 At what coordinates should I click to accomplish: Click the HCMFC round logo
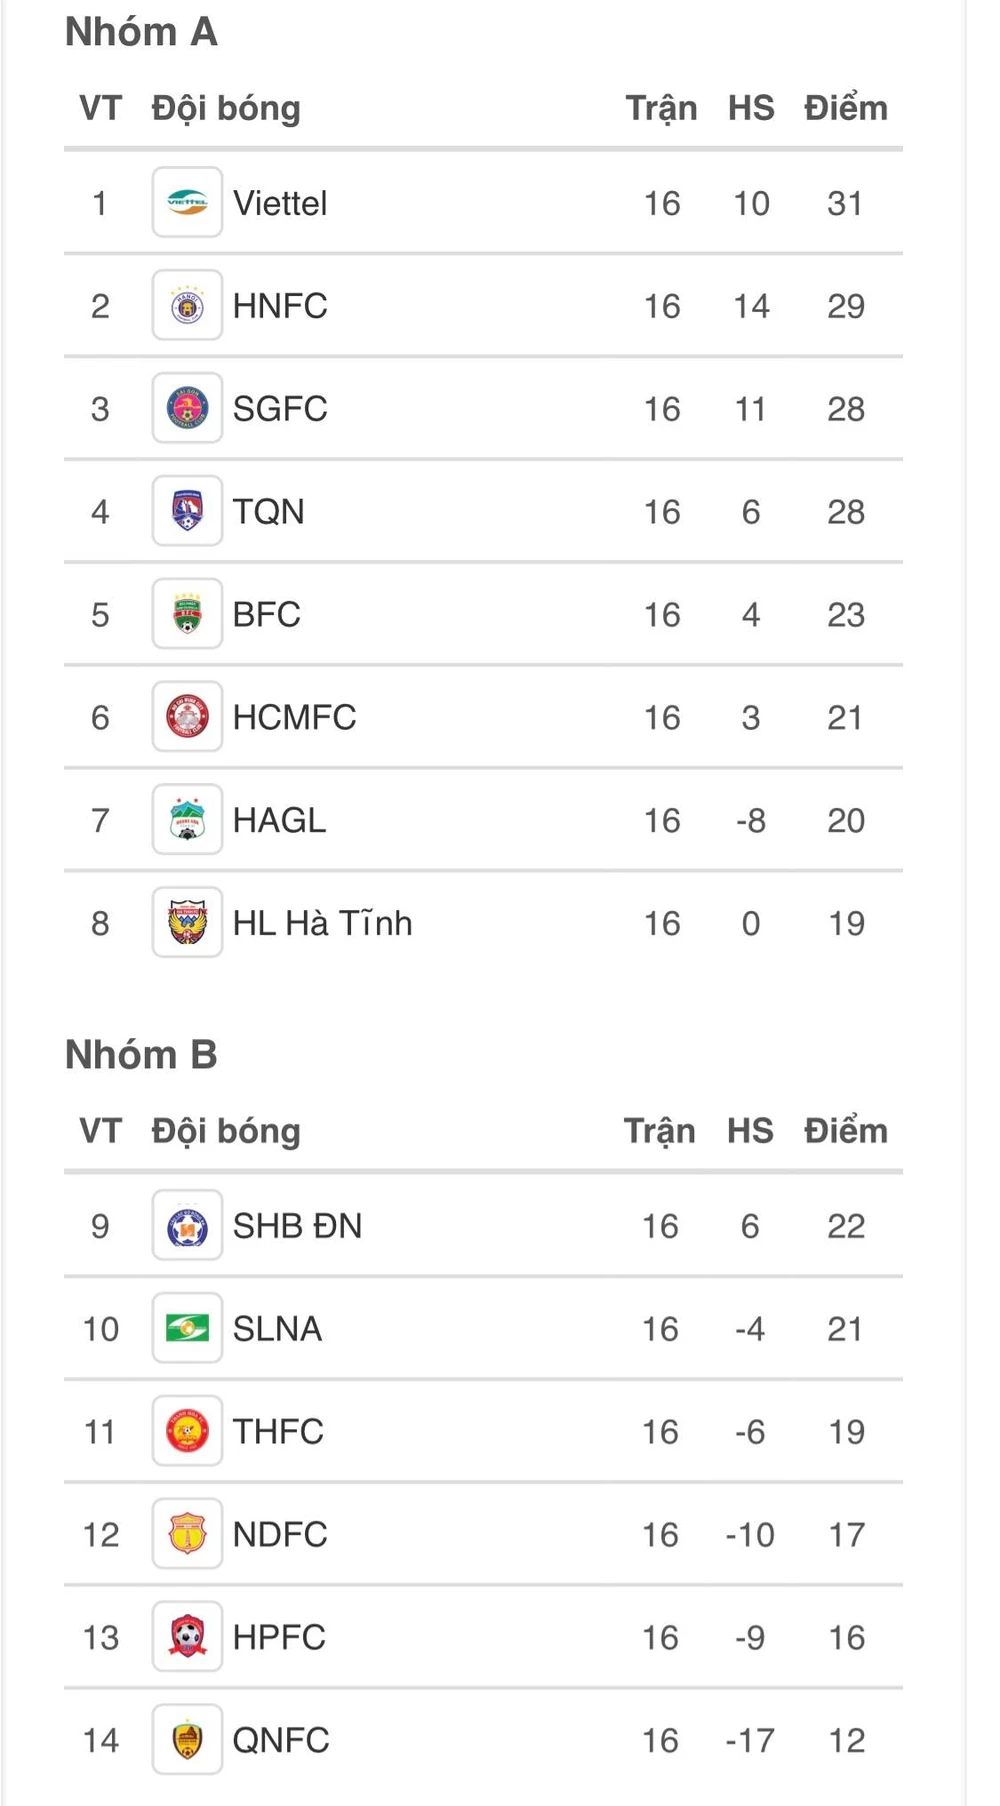click(187, 717)
